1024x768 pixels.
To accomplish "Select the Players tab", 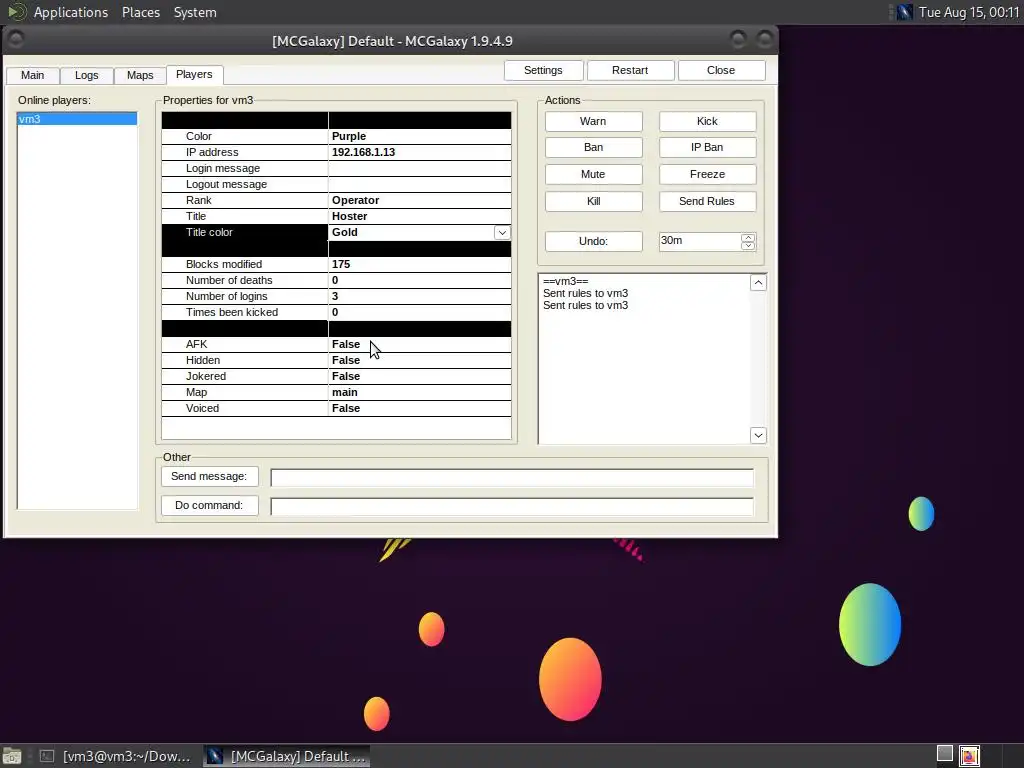I will [x=194, y=74].
